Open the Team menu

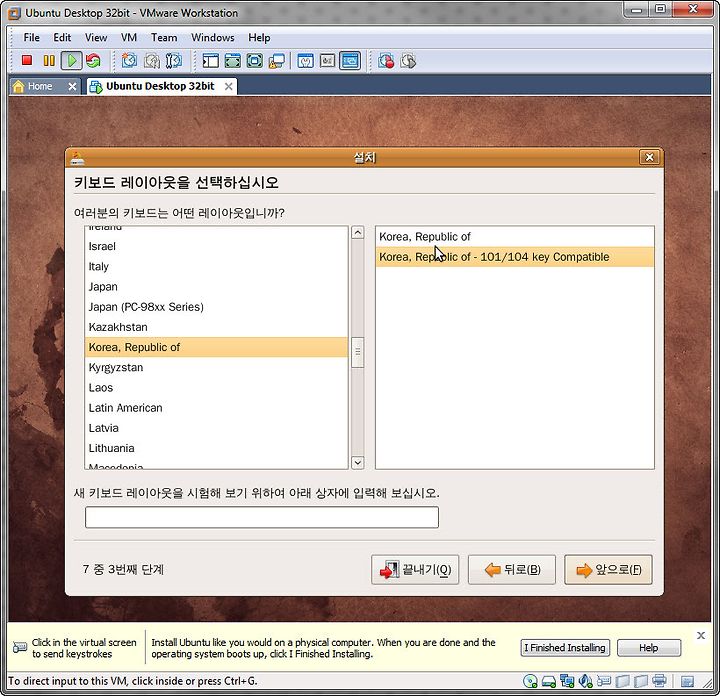(164, 38)
